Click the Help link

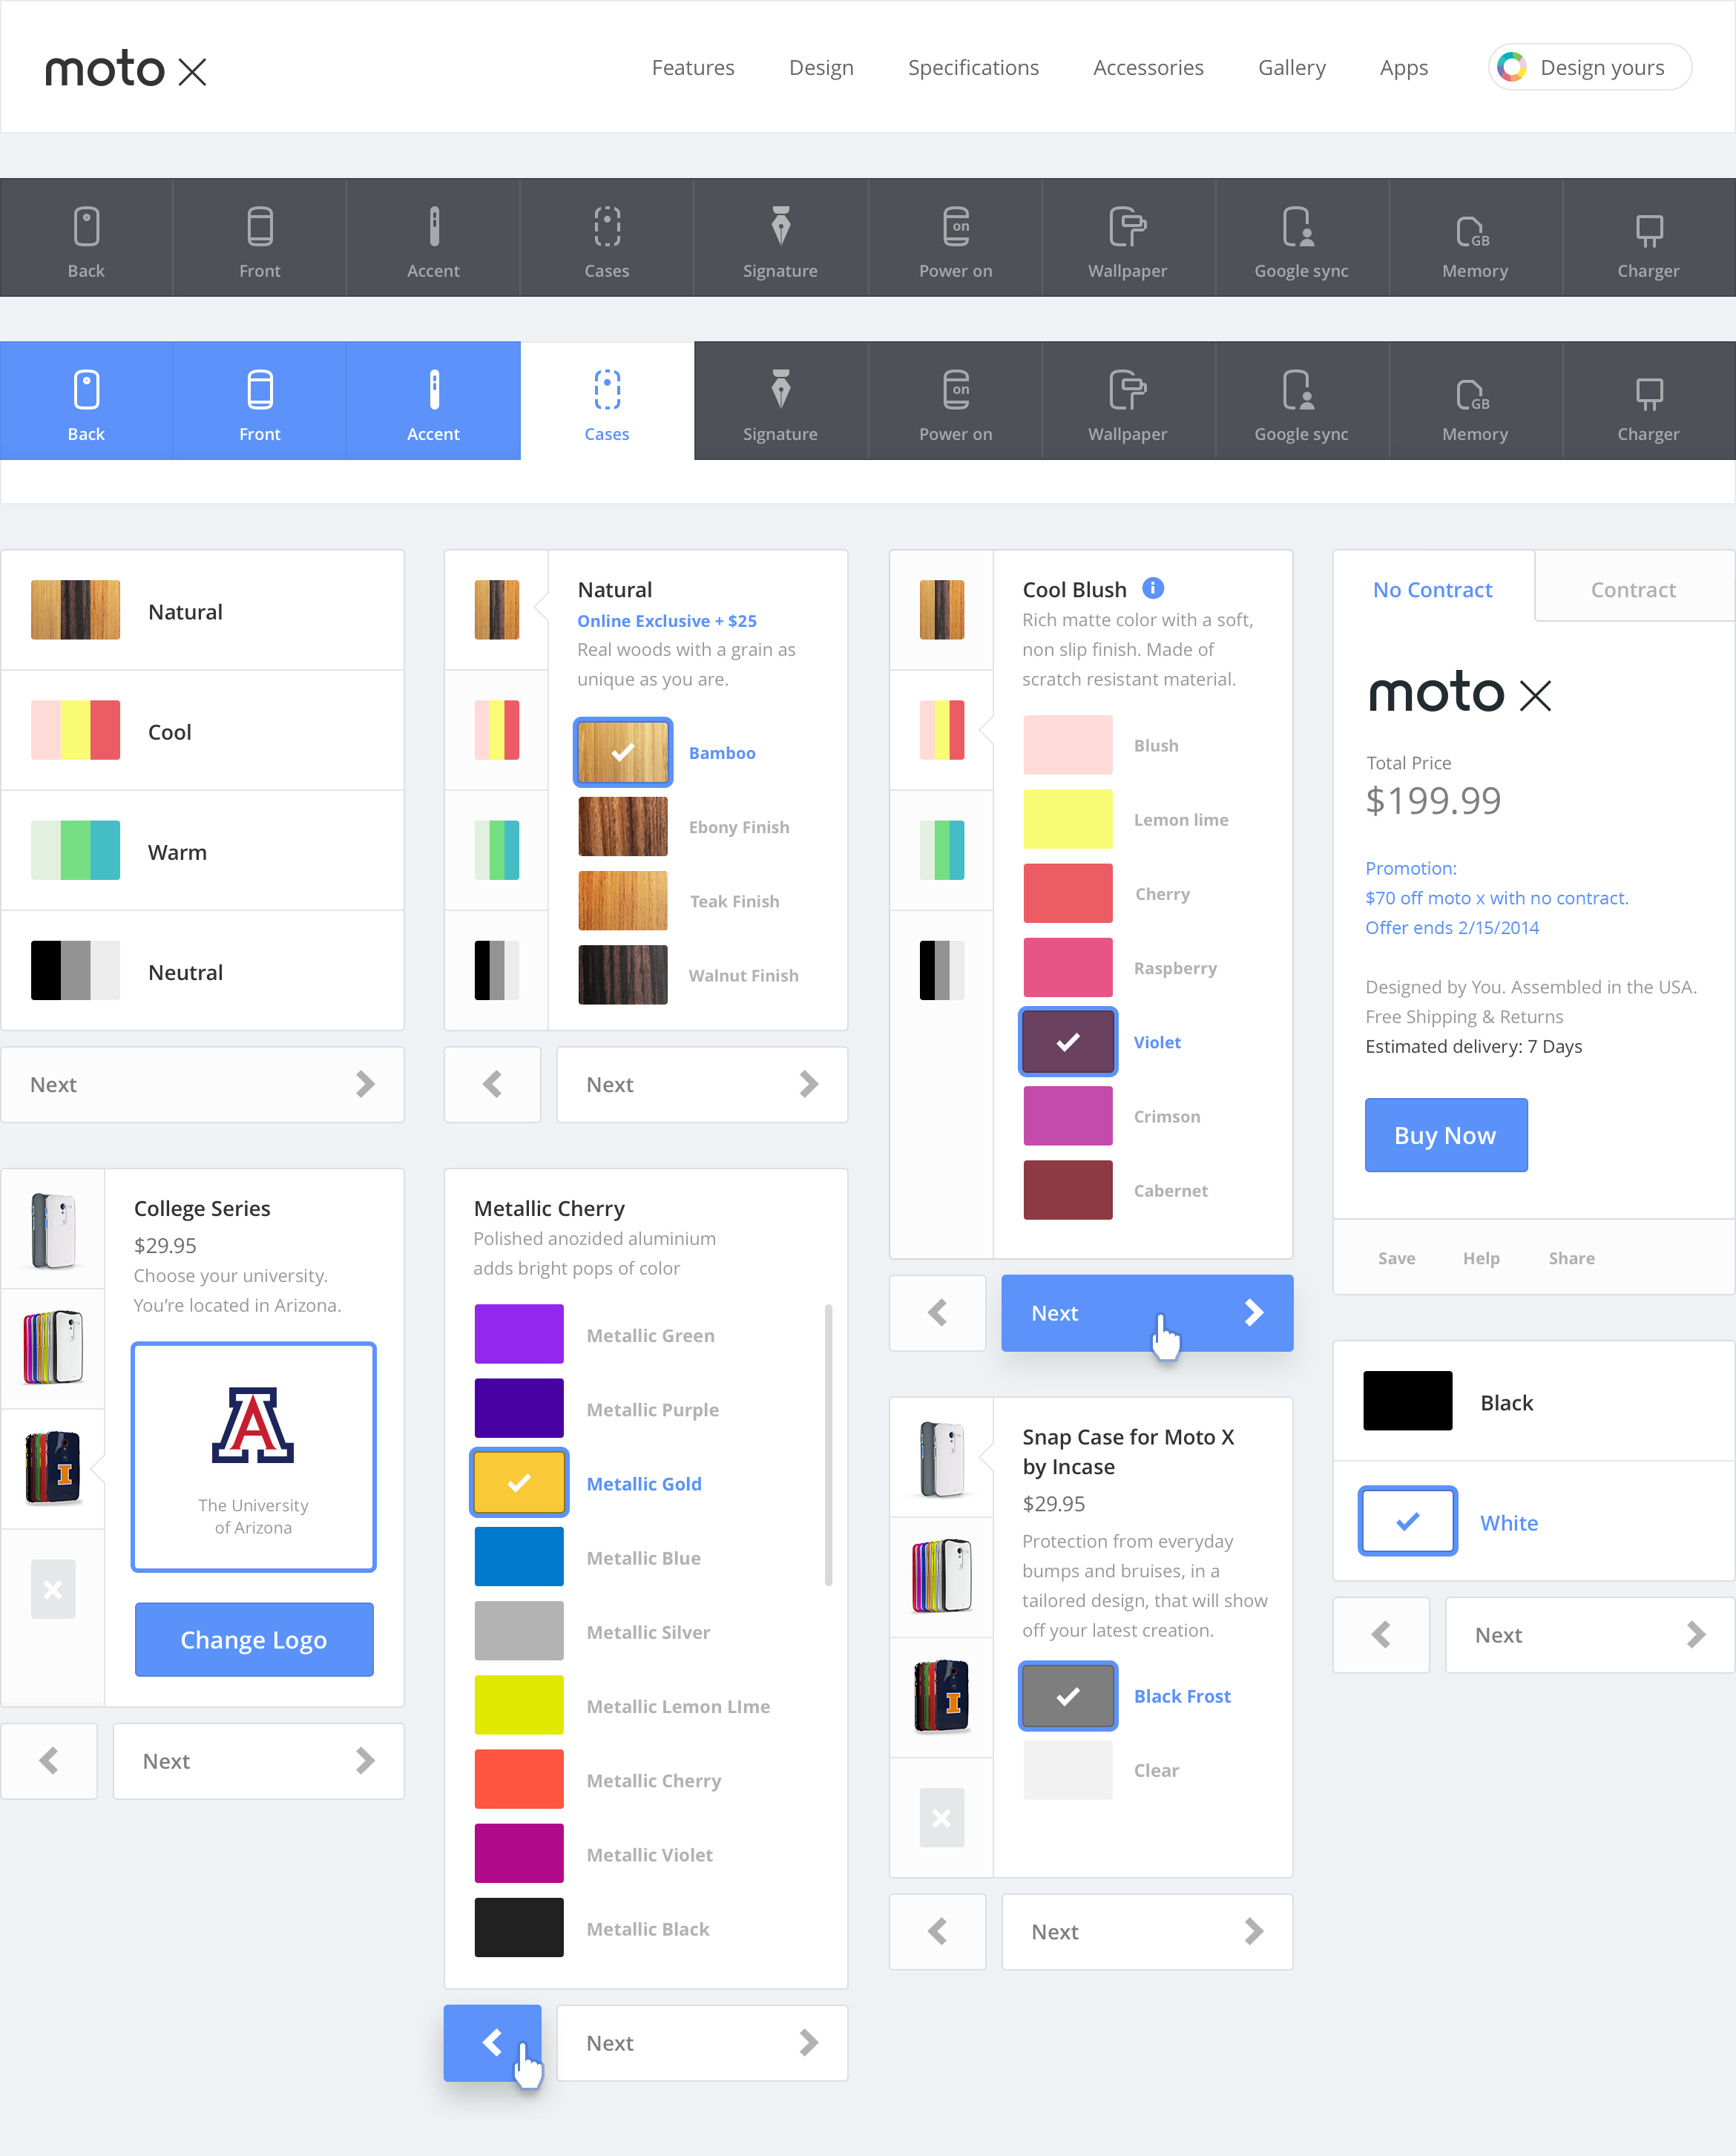point(1481,1258)
